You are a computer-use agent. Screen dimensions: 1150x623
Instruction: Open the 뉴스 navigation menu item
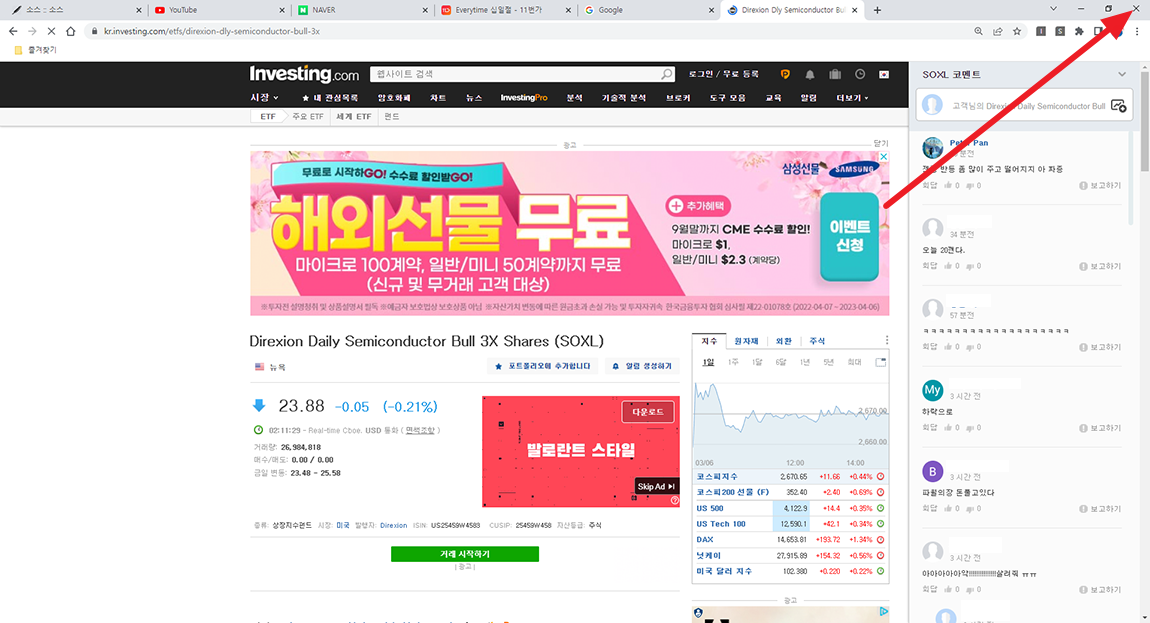pyautogui.click(x=474, y=98)
